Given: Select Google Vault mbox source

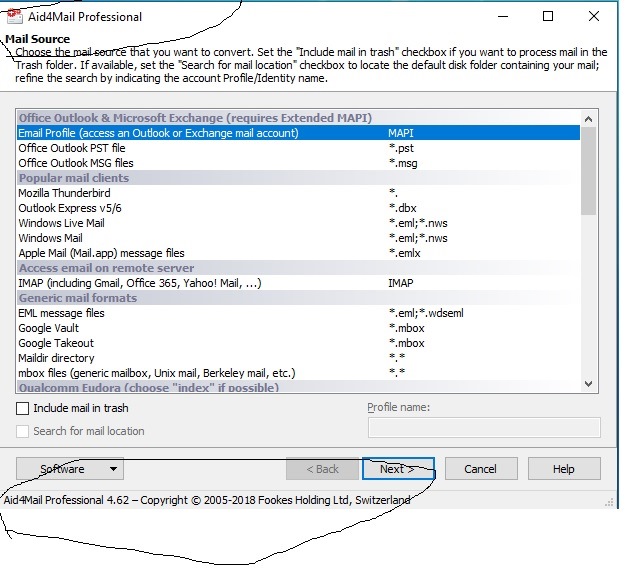Looking at the screenshot, I should pos(298,328).
